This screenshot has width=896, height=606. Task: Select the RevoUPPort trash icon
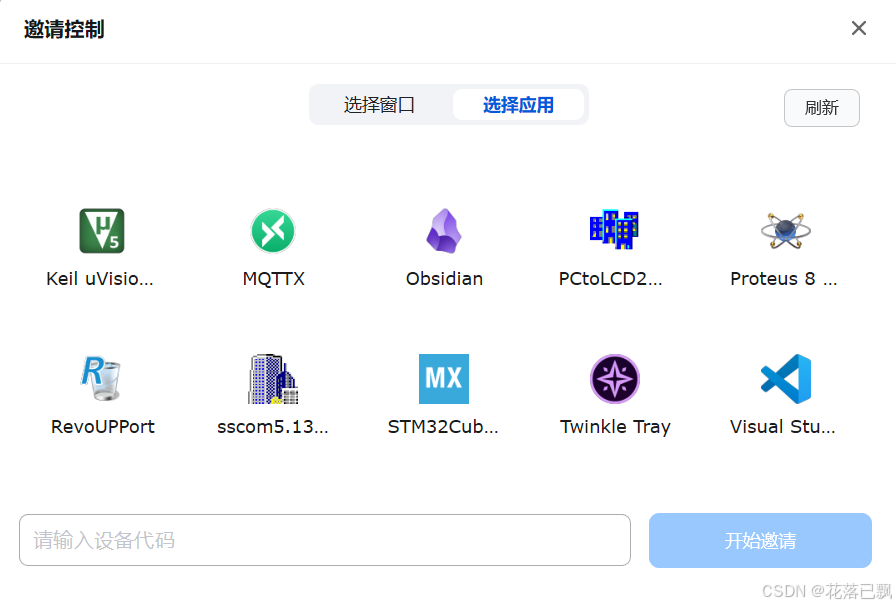point(102,378)
